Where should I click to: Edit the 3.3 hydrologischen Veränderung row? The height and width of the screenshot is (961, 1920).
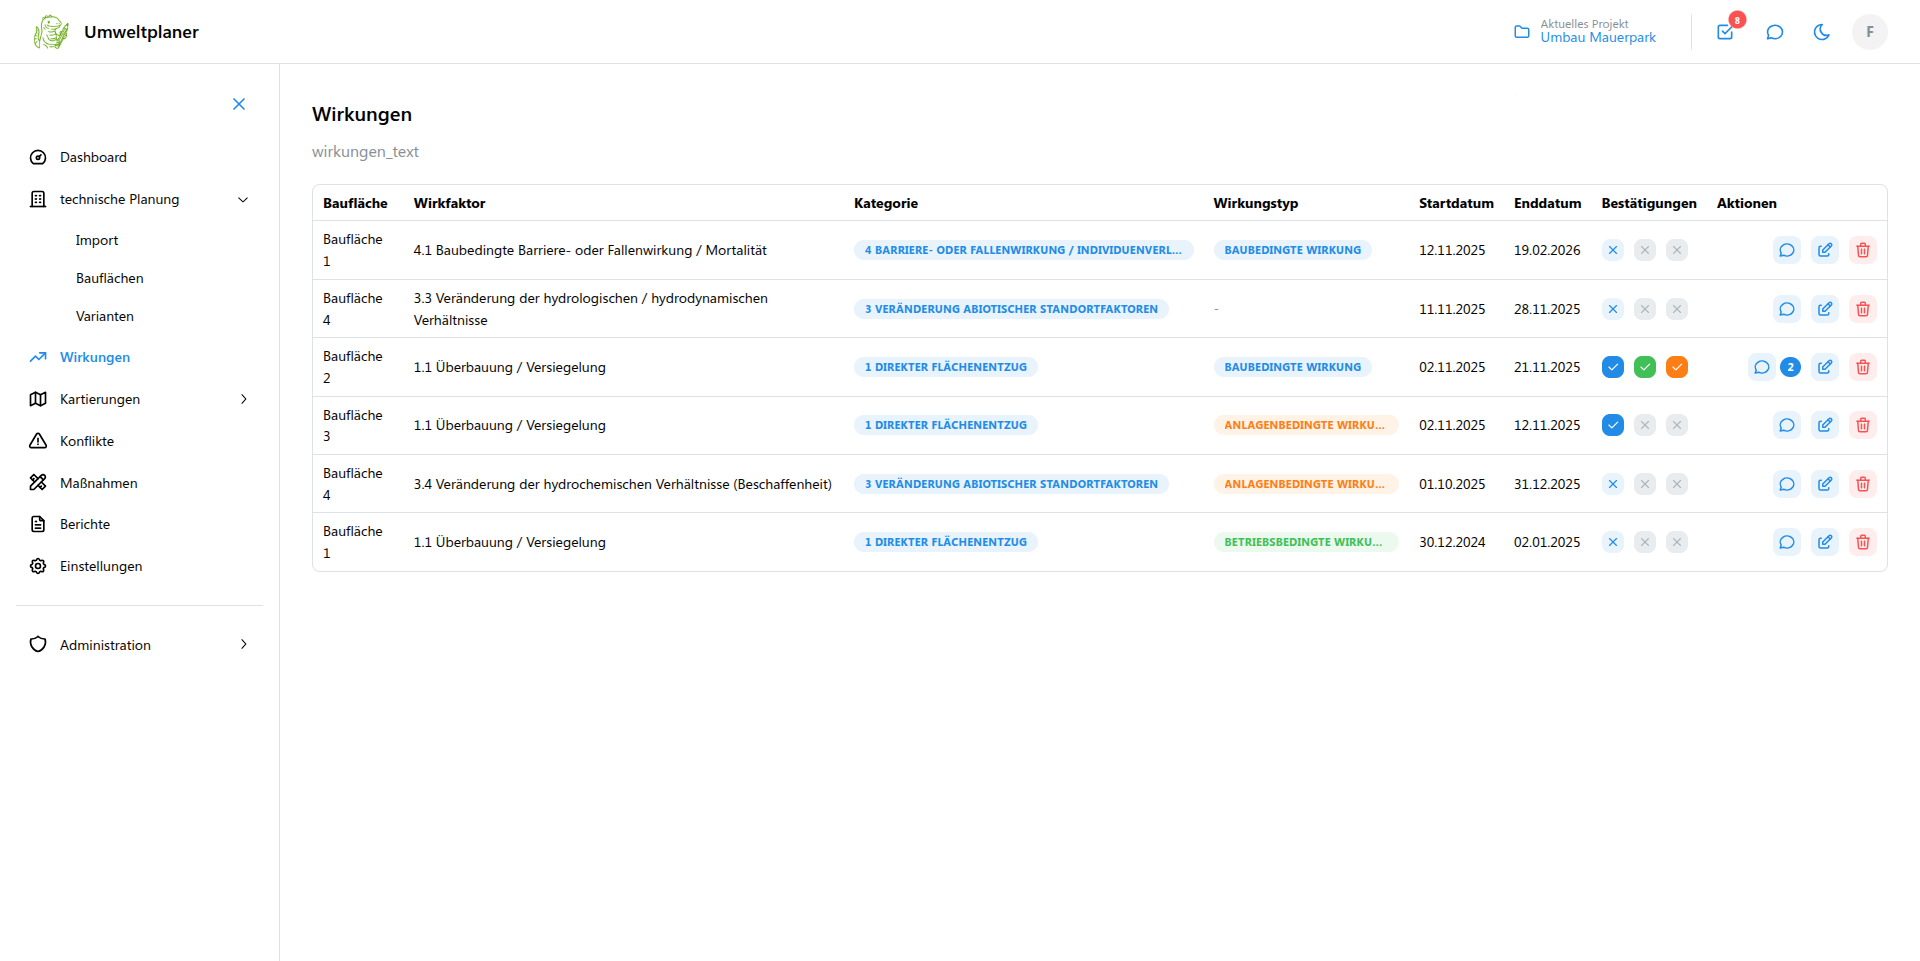1825,309
